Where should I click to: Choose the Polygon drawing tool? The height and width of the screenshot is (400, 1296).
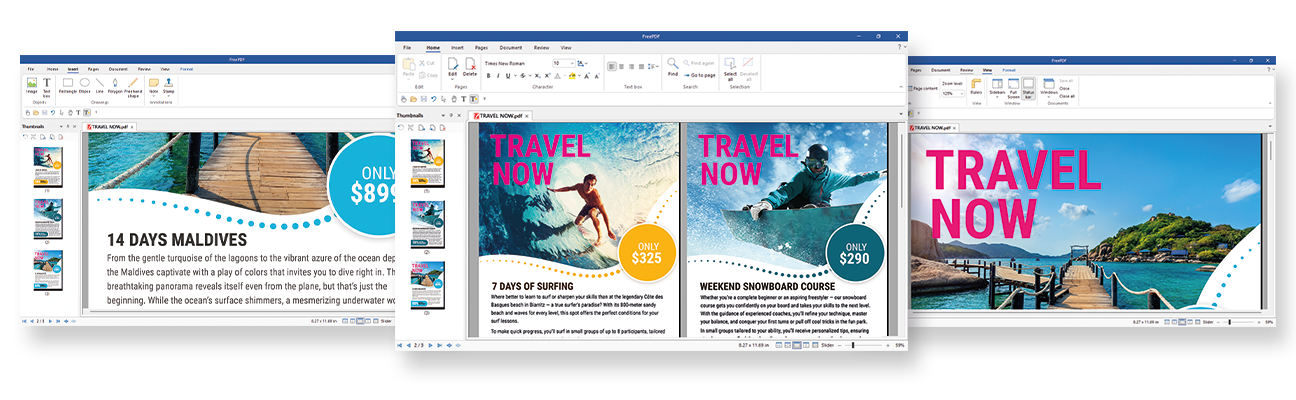(115, 85)
